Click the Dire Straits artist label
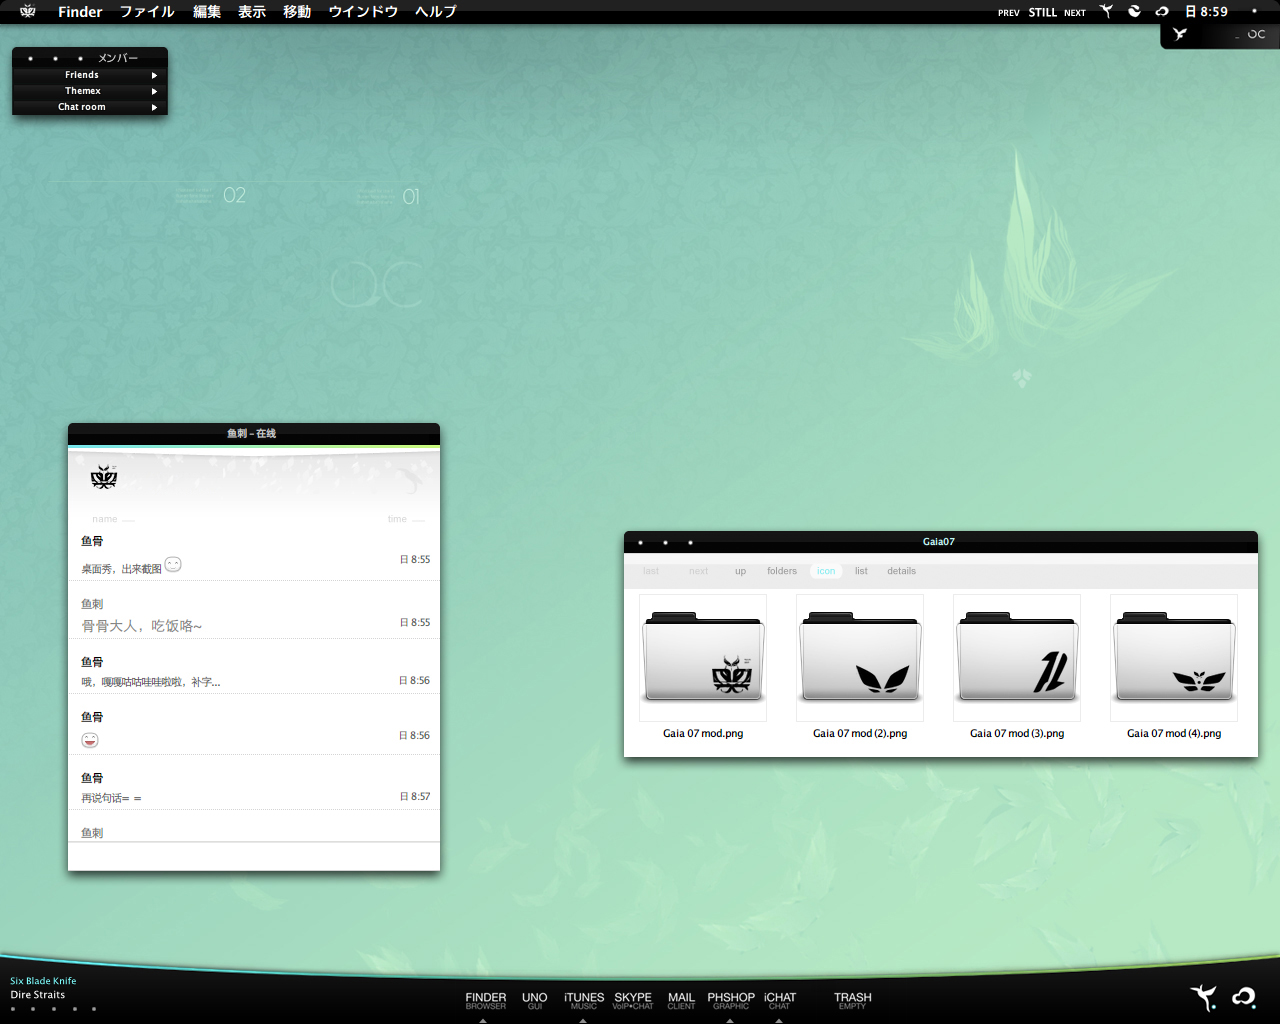This screenshot has height=1024, width=1280. pos(37,995)
